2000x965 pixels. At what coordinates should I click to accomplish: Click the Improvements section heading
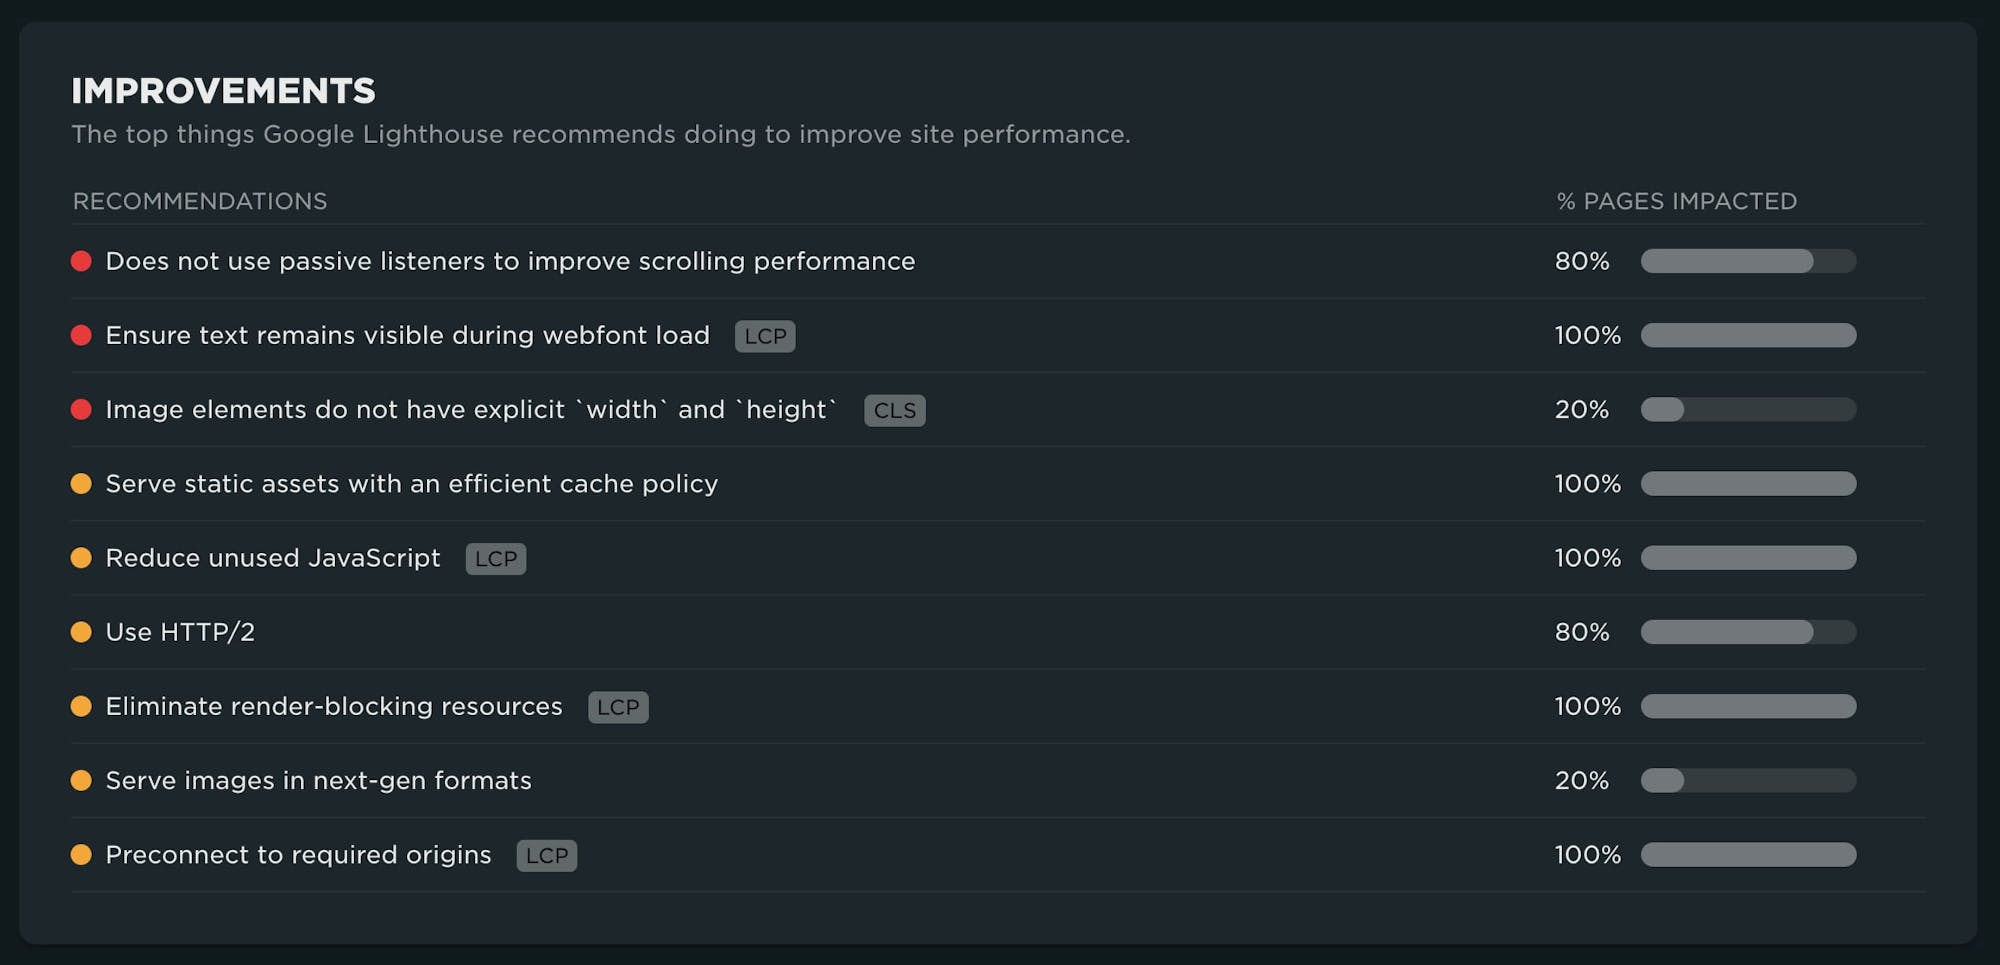point(223,91)
